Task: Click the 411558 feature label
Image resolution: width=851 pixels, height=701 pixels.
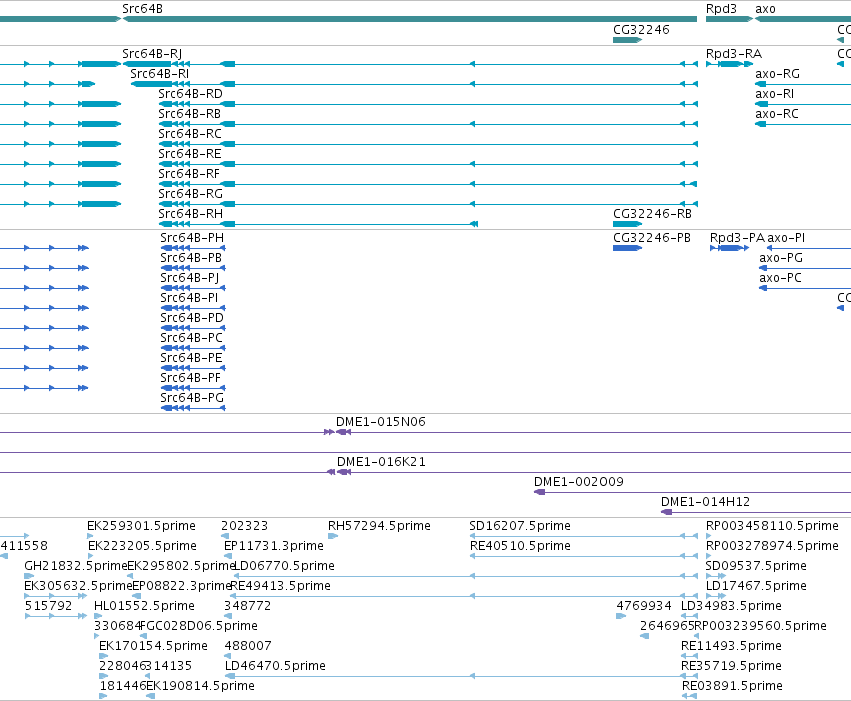Action: [x=24, y=546]
